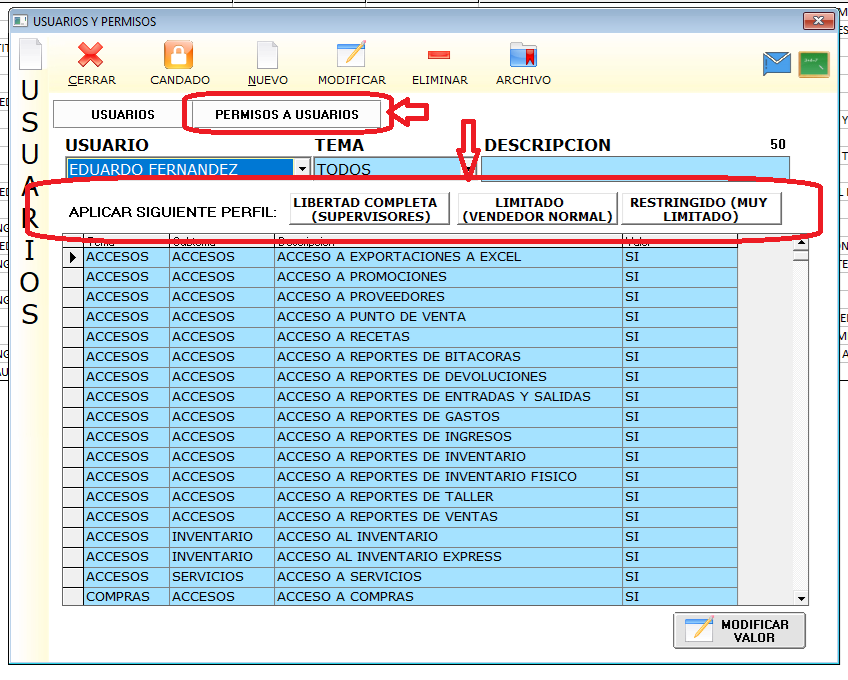Click the table scrollbar down arrow
Screen dimensions: 848x680
click(801, 598)
